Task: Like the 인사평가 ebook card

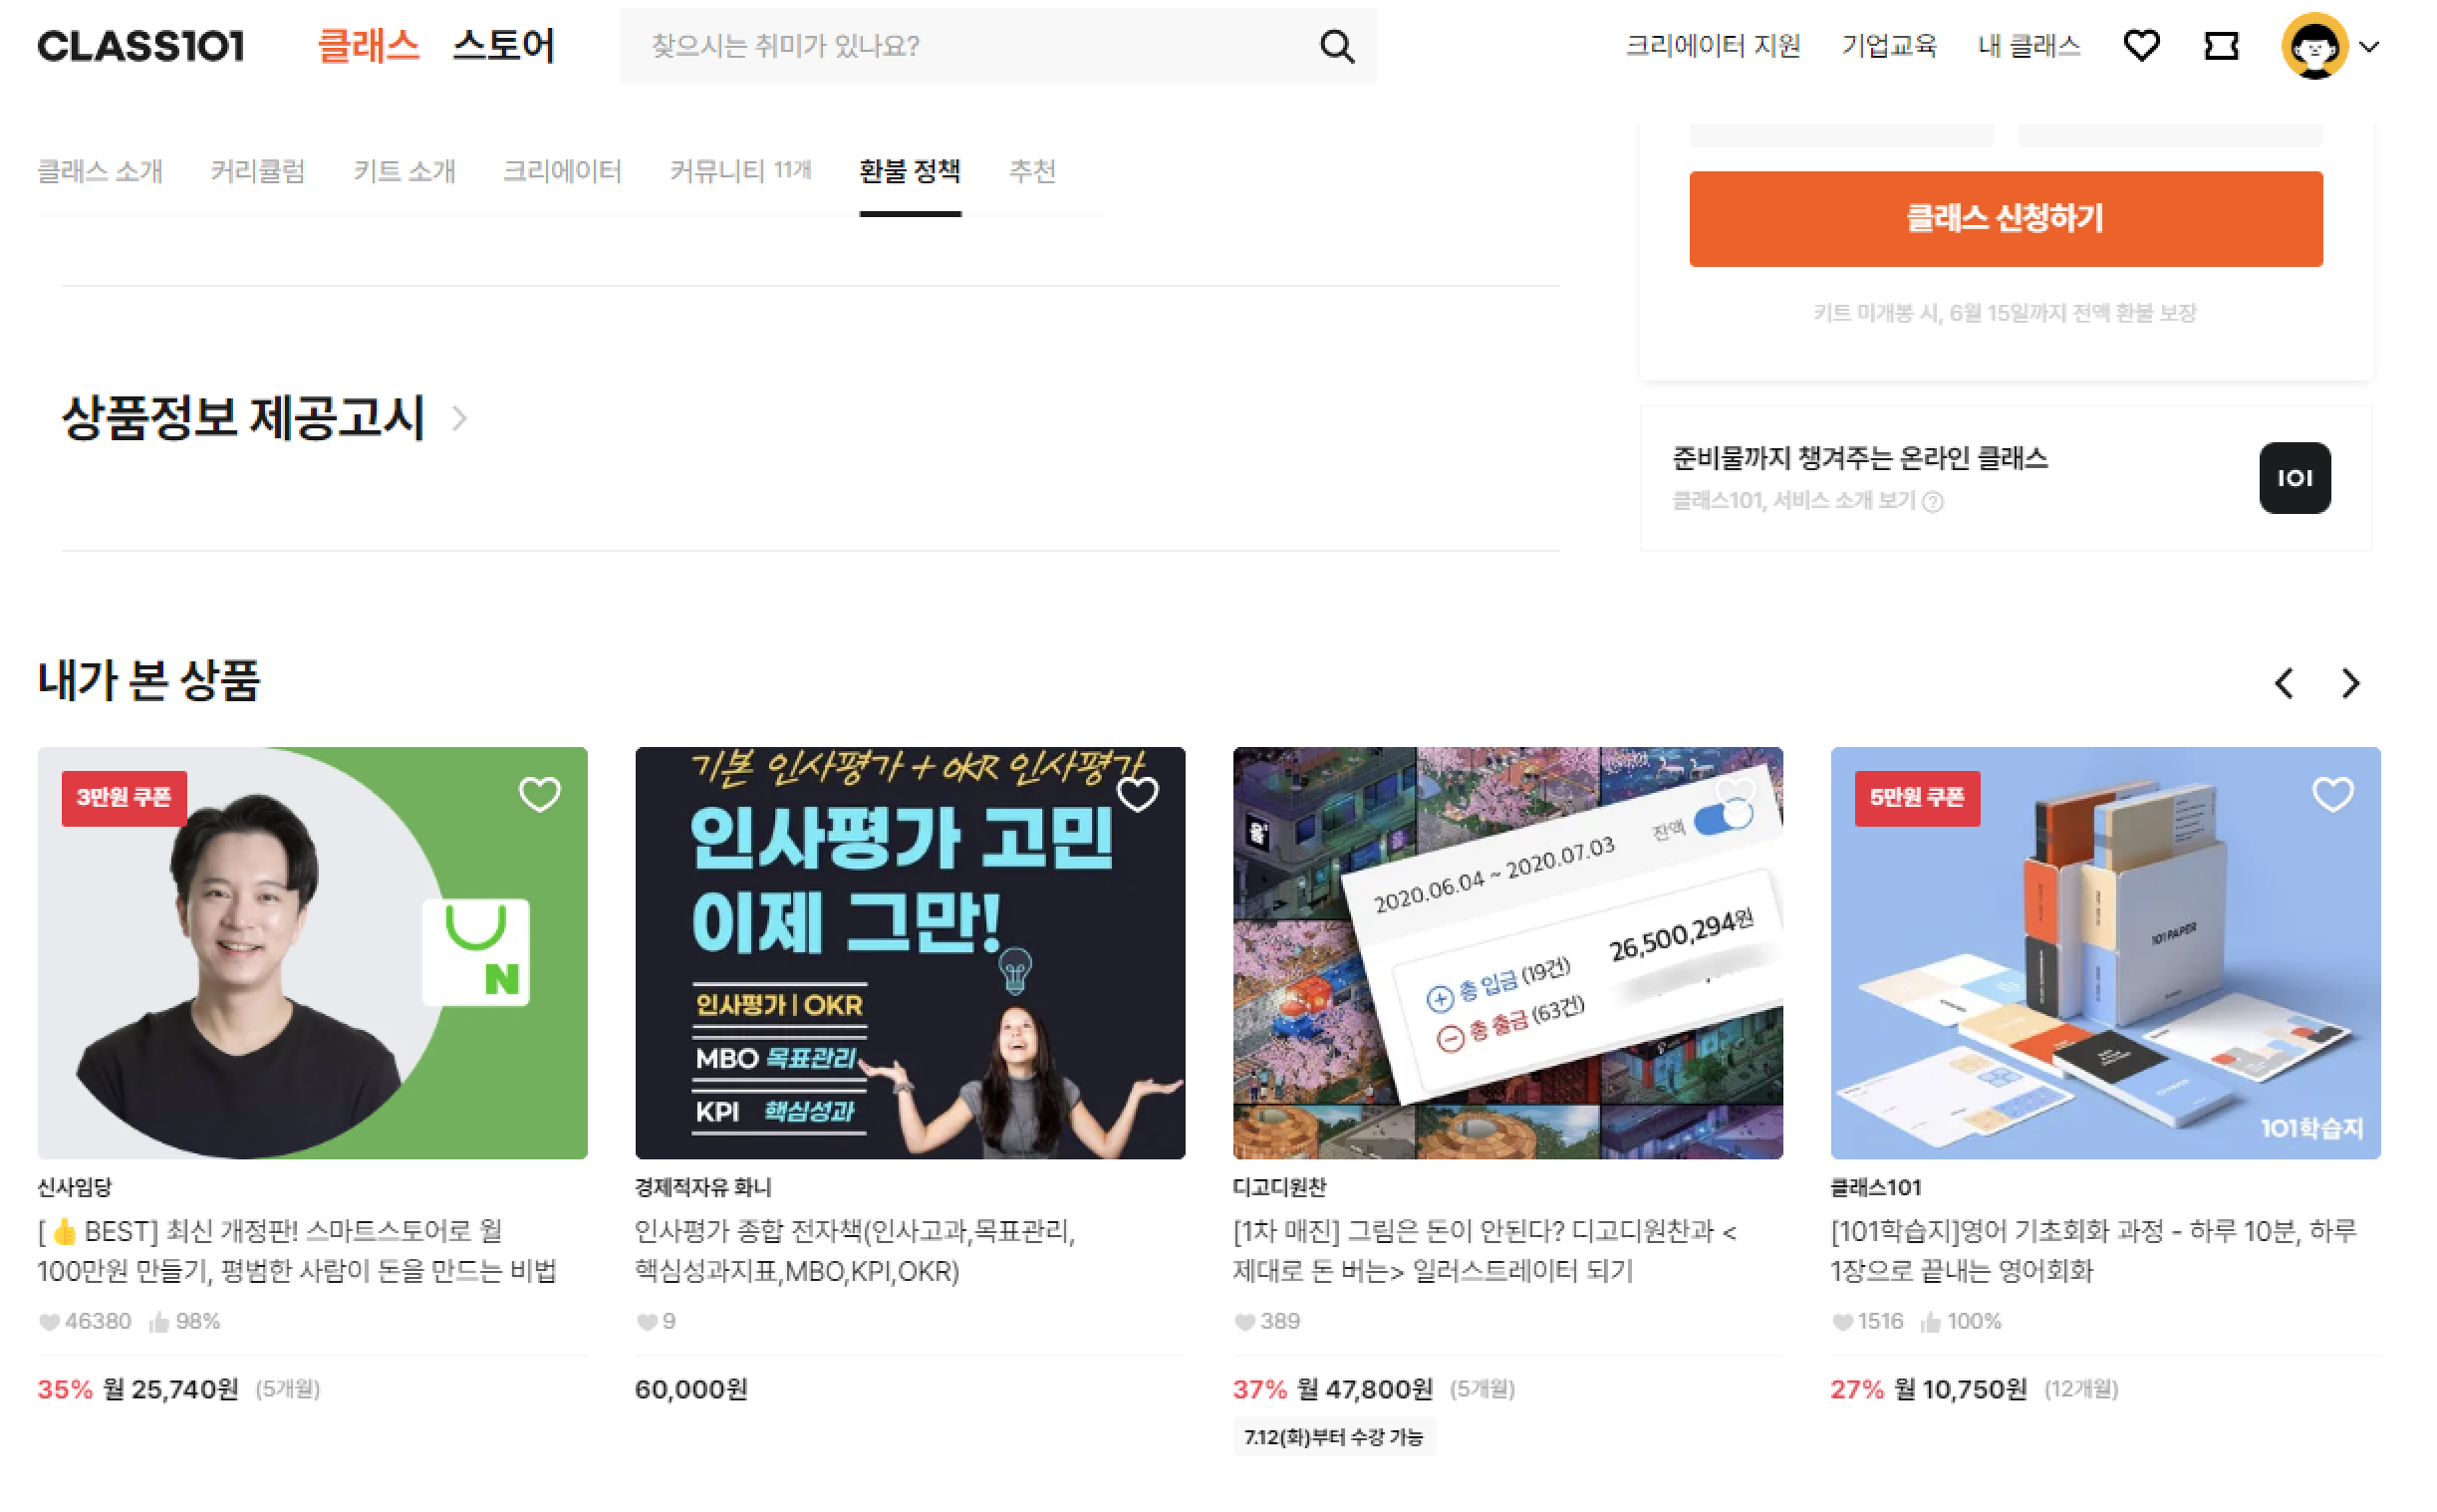Action: 1137,794
